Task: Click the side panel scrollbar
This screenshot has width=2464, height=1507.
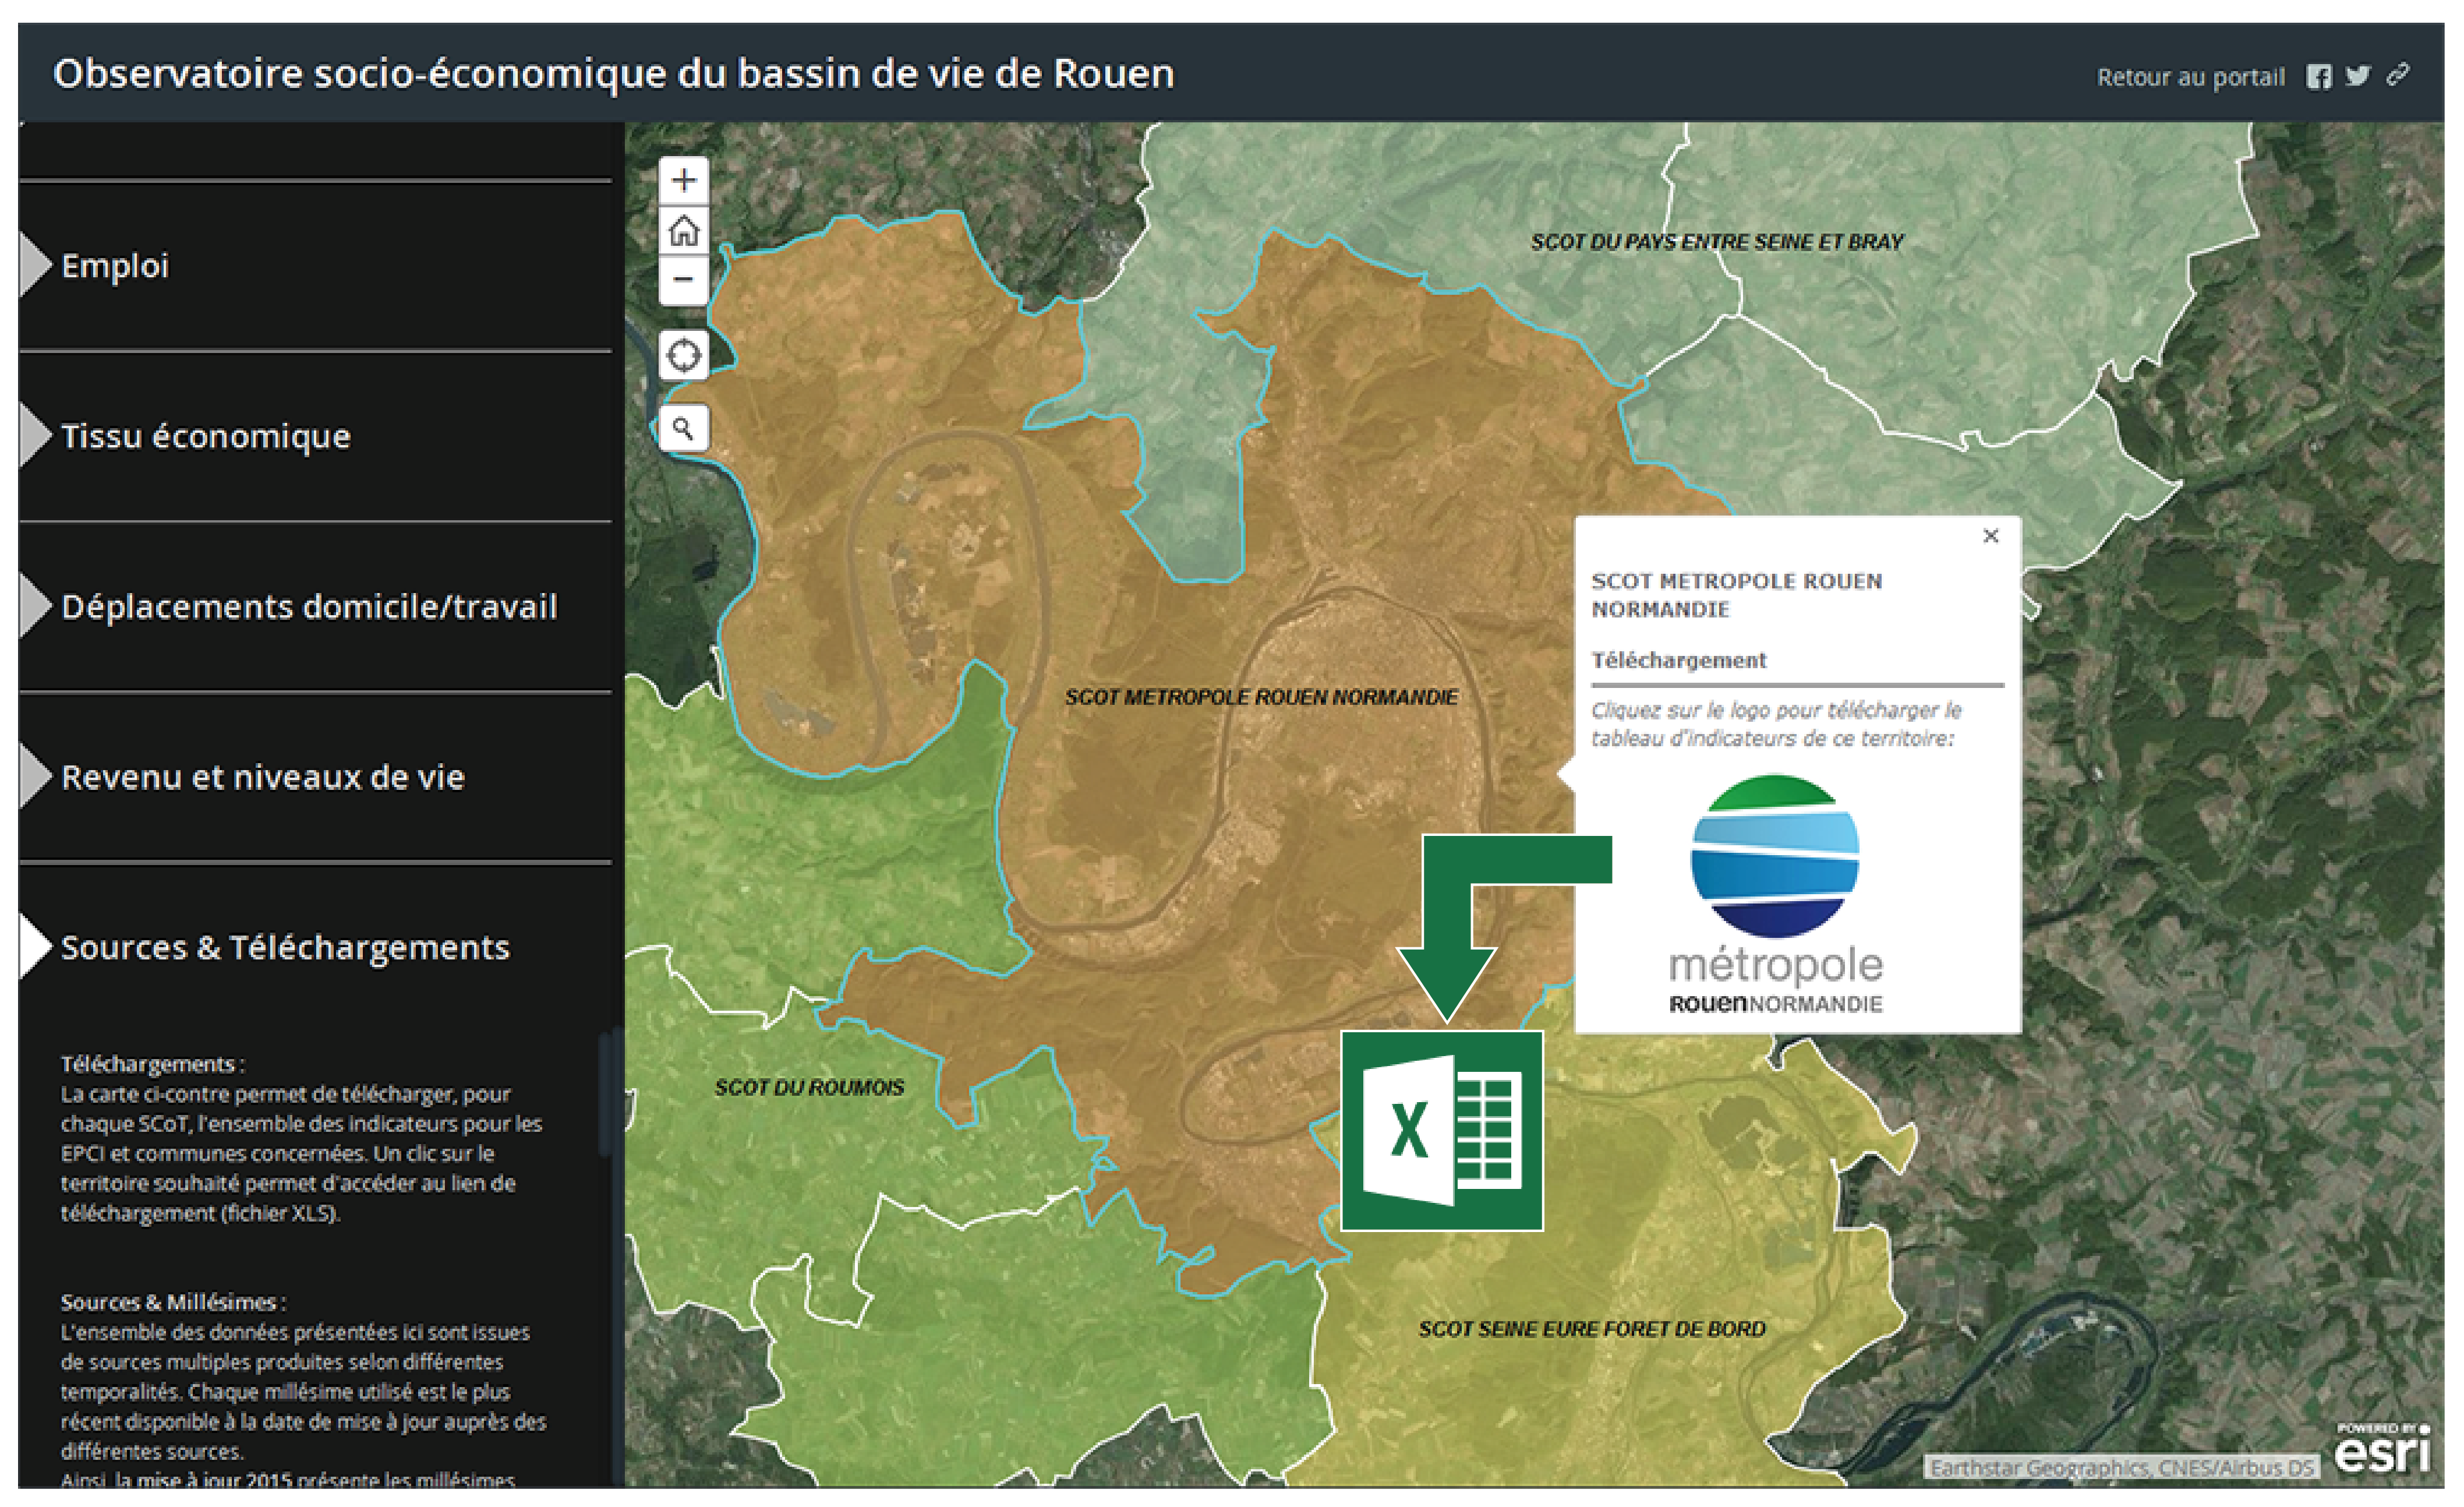Action: pyautogui.click(x=604, y=1095)
